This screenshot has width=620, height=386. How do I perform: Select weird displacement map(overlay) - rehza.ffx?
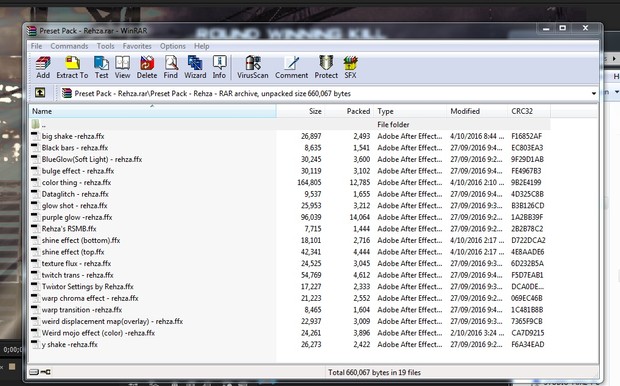point(112,321)
